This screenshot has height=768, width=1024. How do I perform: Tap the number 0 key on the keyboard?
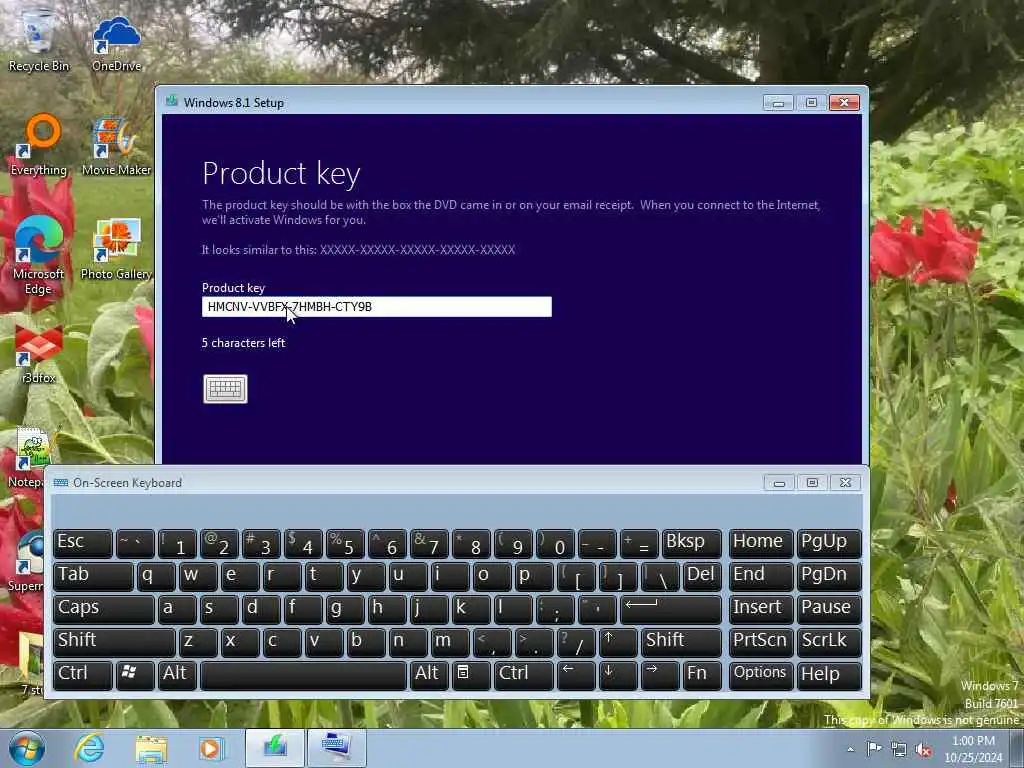pos(555,543)
